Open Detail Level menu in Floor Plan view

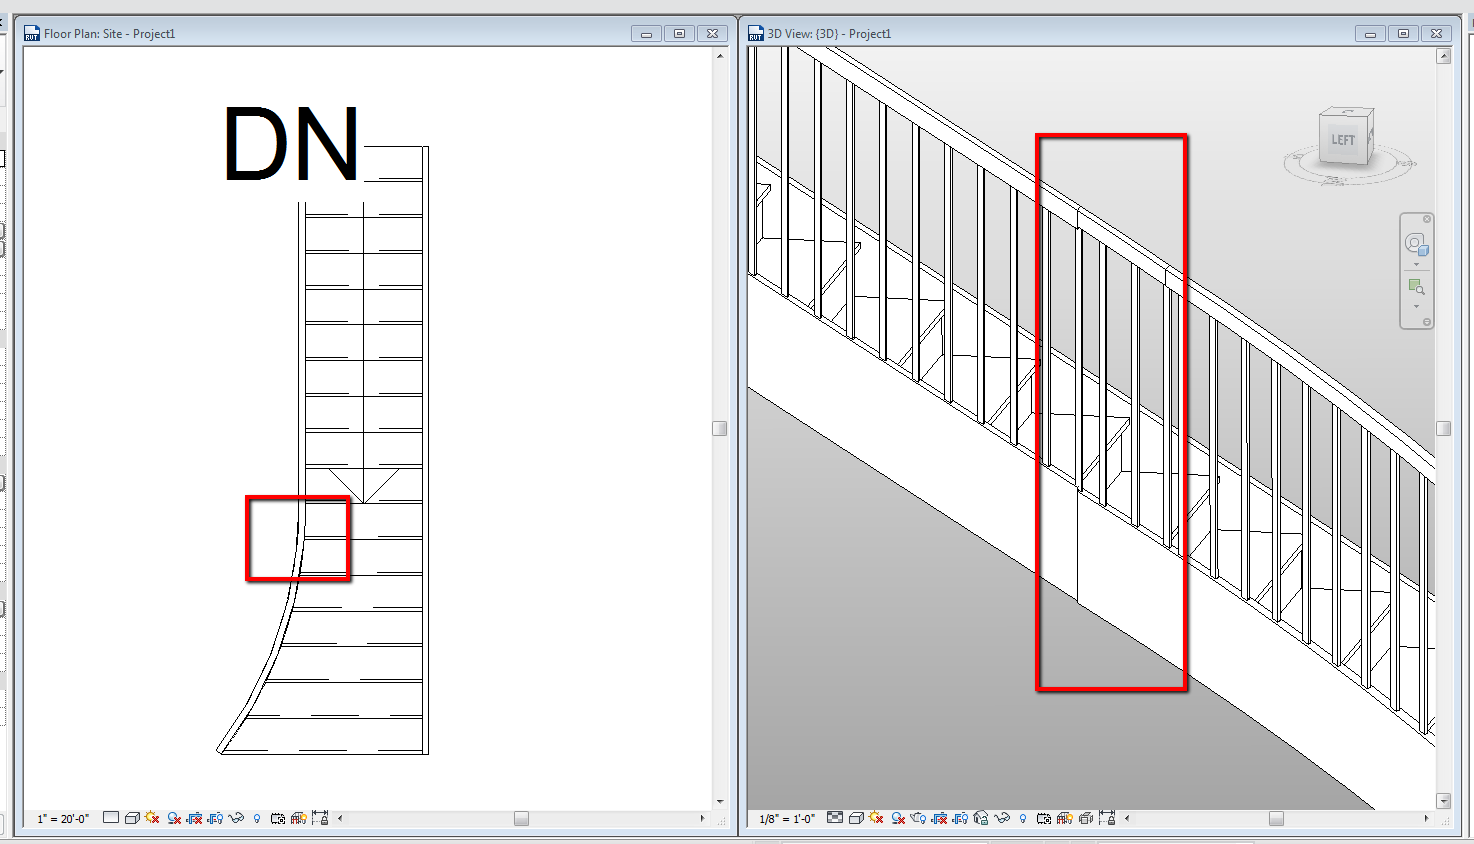click(x=111, y=818)
